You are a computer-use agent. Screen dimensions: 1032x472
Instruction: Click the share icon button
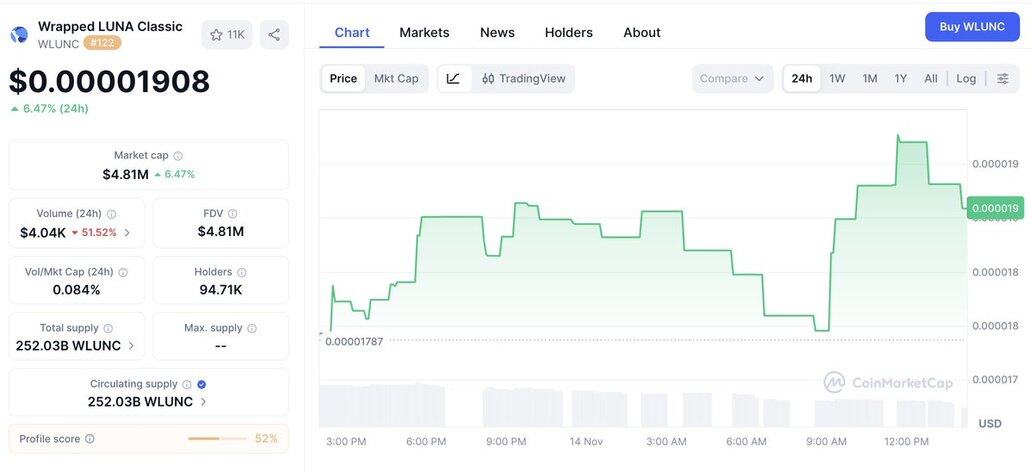point(274,35)
